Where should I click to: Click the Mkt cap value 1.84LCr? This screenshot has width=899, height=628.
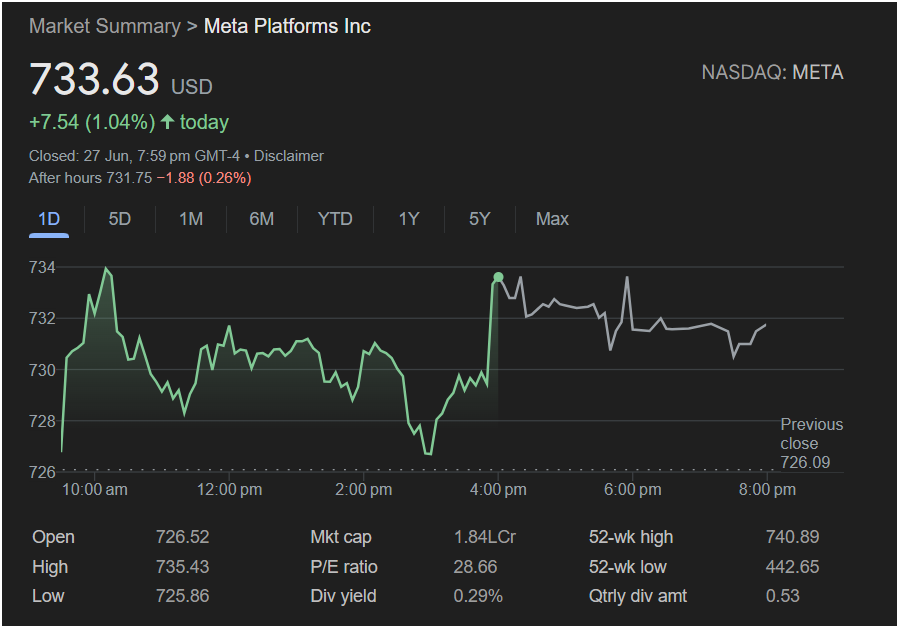click(x=484, y=537)
